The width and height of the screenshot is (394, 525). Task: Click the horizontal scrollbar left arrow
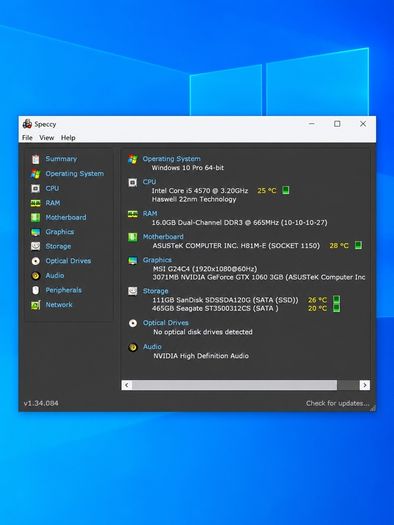coord(127,385)
